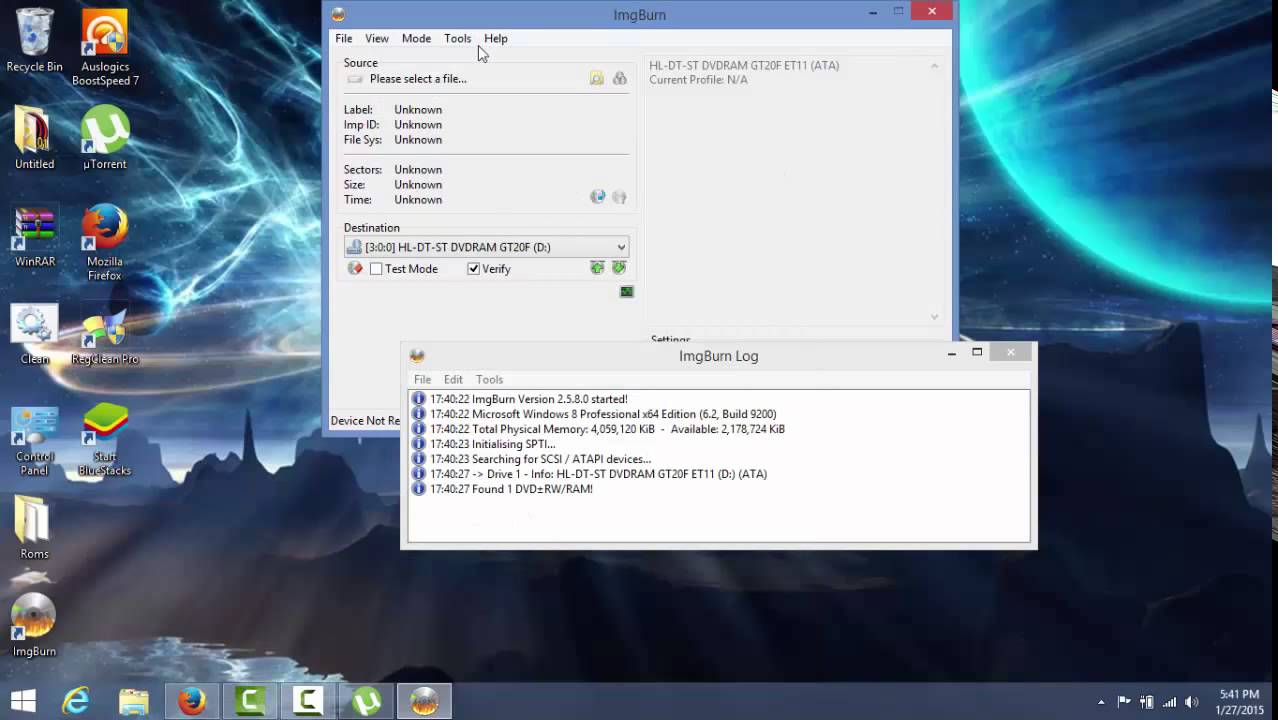The image size is (1278, 720).
Task: Select the WinRAR desktop icon
Action: (x=34, y=236)
